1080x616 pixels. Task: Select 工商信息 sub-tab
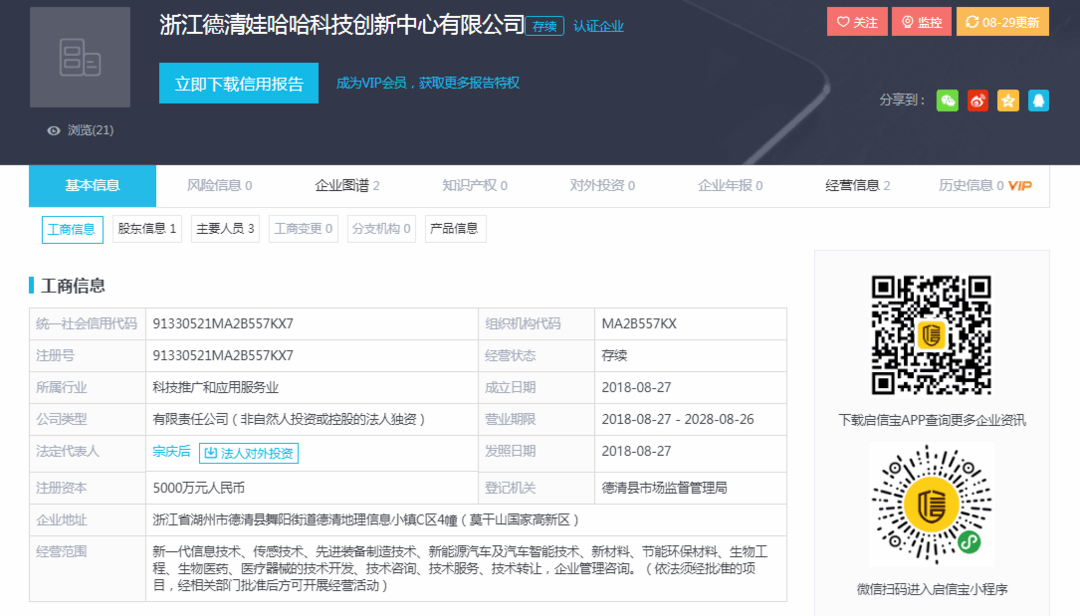click(x=72, y=229)
